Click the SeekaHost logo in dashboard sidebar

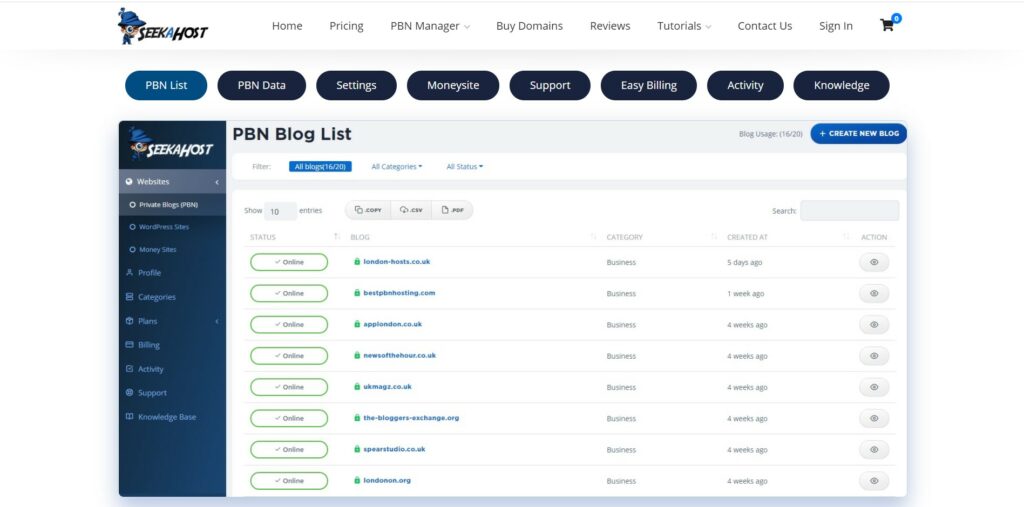(x=172, y=144)
